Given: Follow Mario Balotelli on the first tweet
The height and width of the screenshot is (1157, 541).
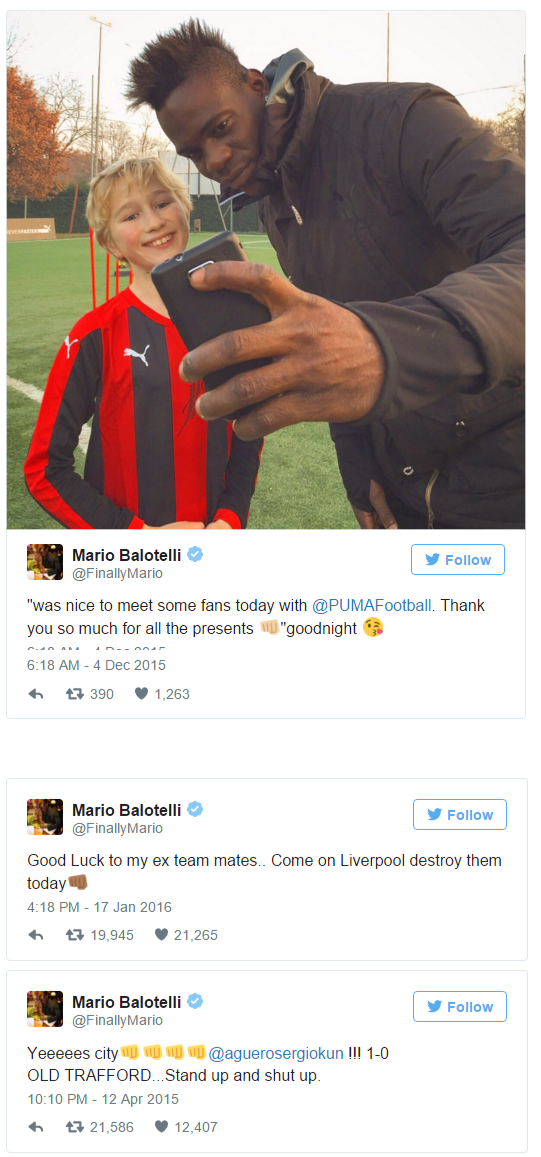Looking at the screenshot, I should [x=458, y=559].
